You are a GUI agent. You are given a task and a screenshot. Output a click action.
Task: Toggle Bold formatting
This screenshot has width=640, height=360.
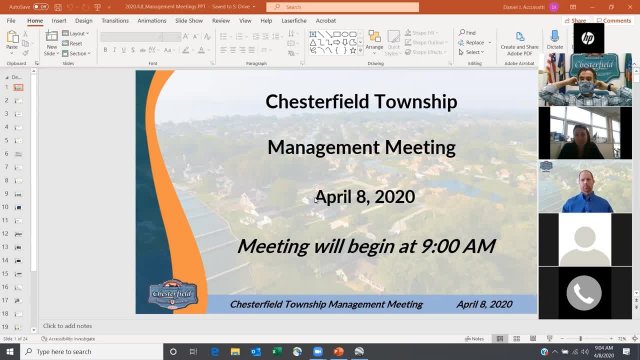tap(105, 50)
